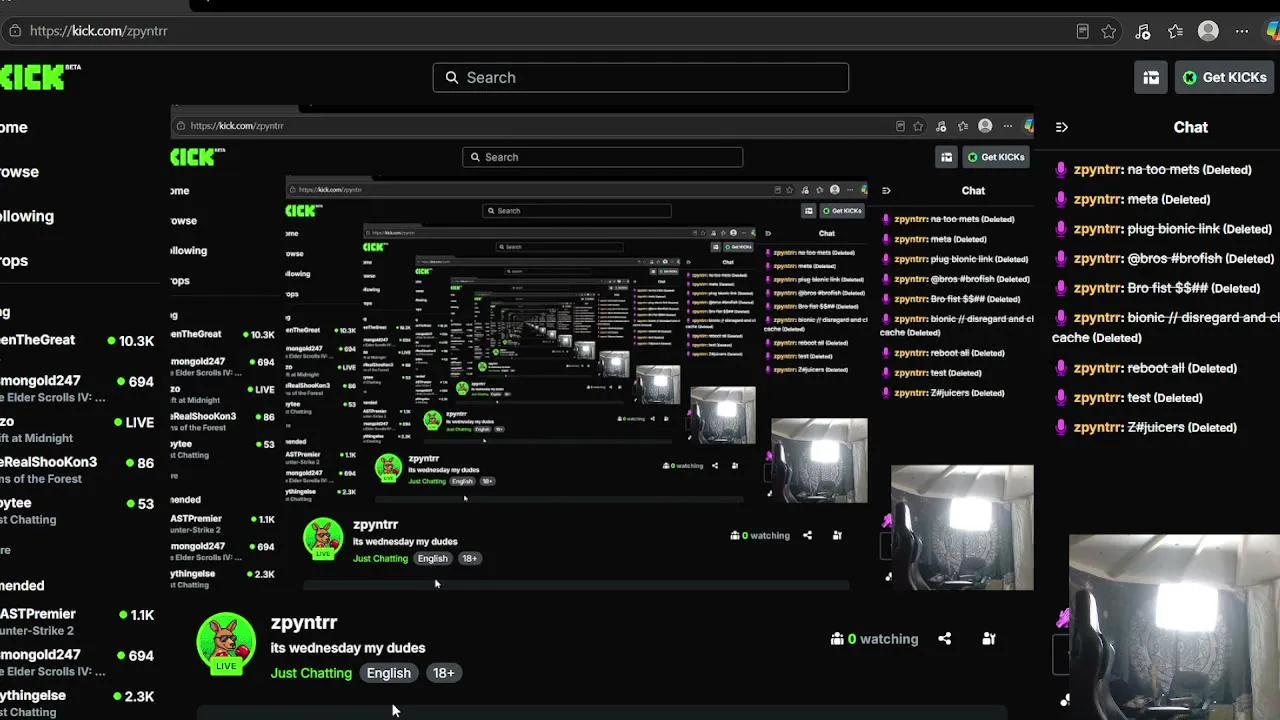Open Browse in the main Kick sidebar

19,172
